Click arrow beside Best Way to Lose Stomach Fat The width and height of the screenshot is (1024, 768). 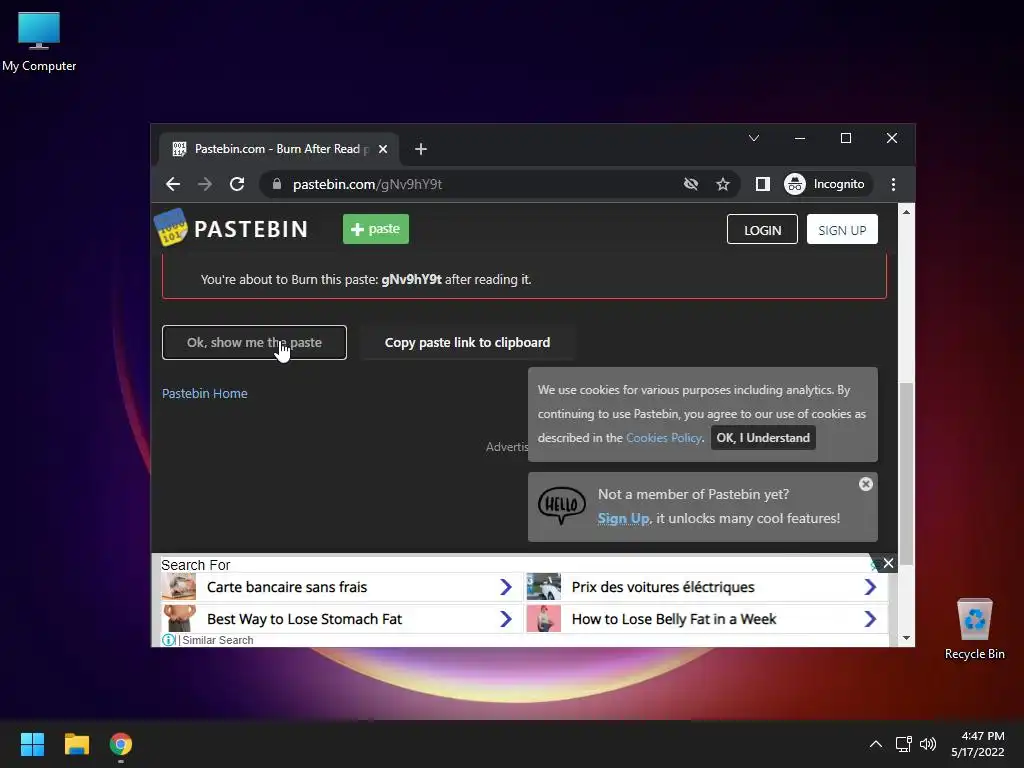pyautogui.click(x=505, y=619)
